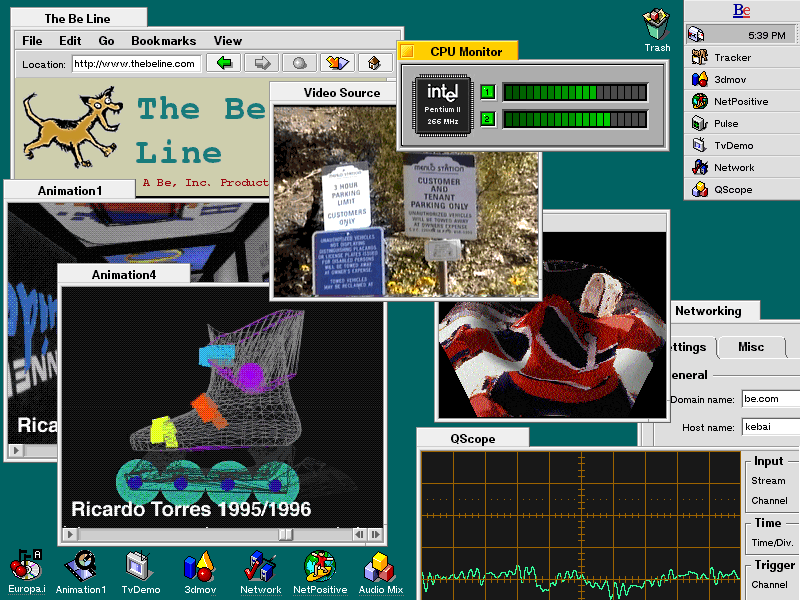This screenshot has height=600, width=800.
Task: Click the tray icon beside the clock
Action: pos(696,35)
